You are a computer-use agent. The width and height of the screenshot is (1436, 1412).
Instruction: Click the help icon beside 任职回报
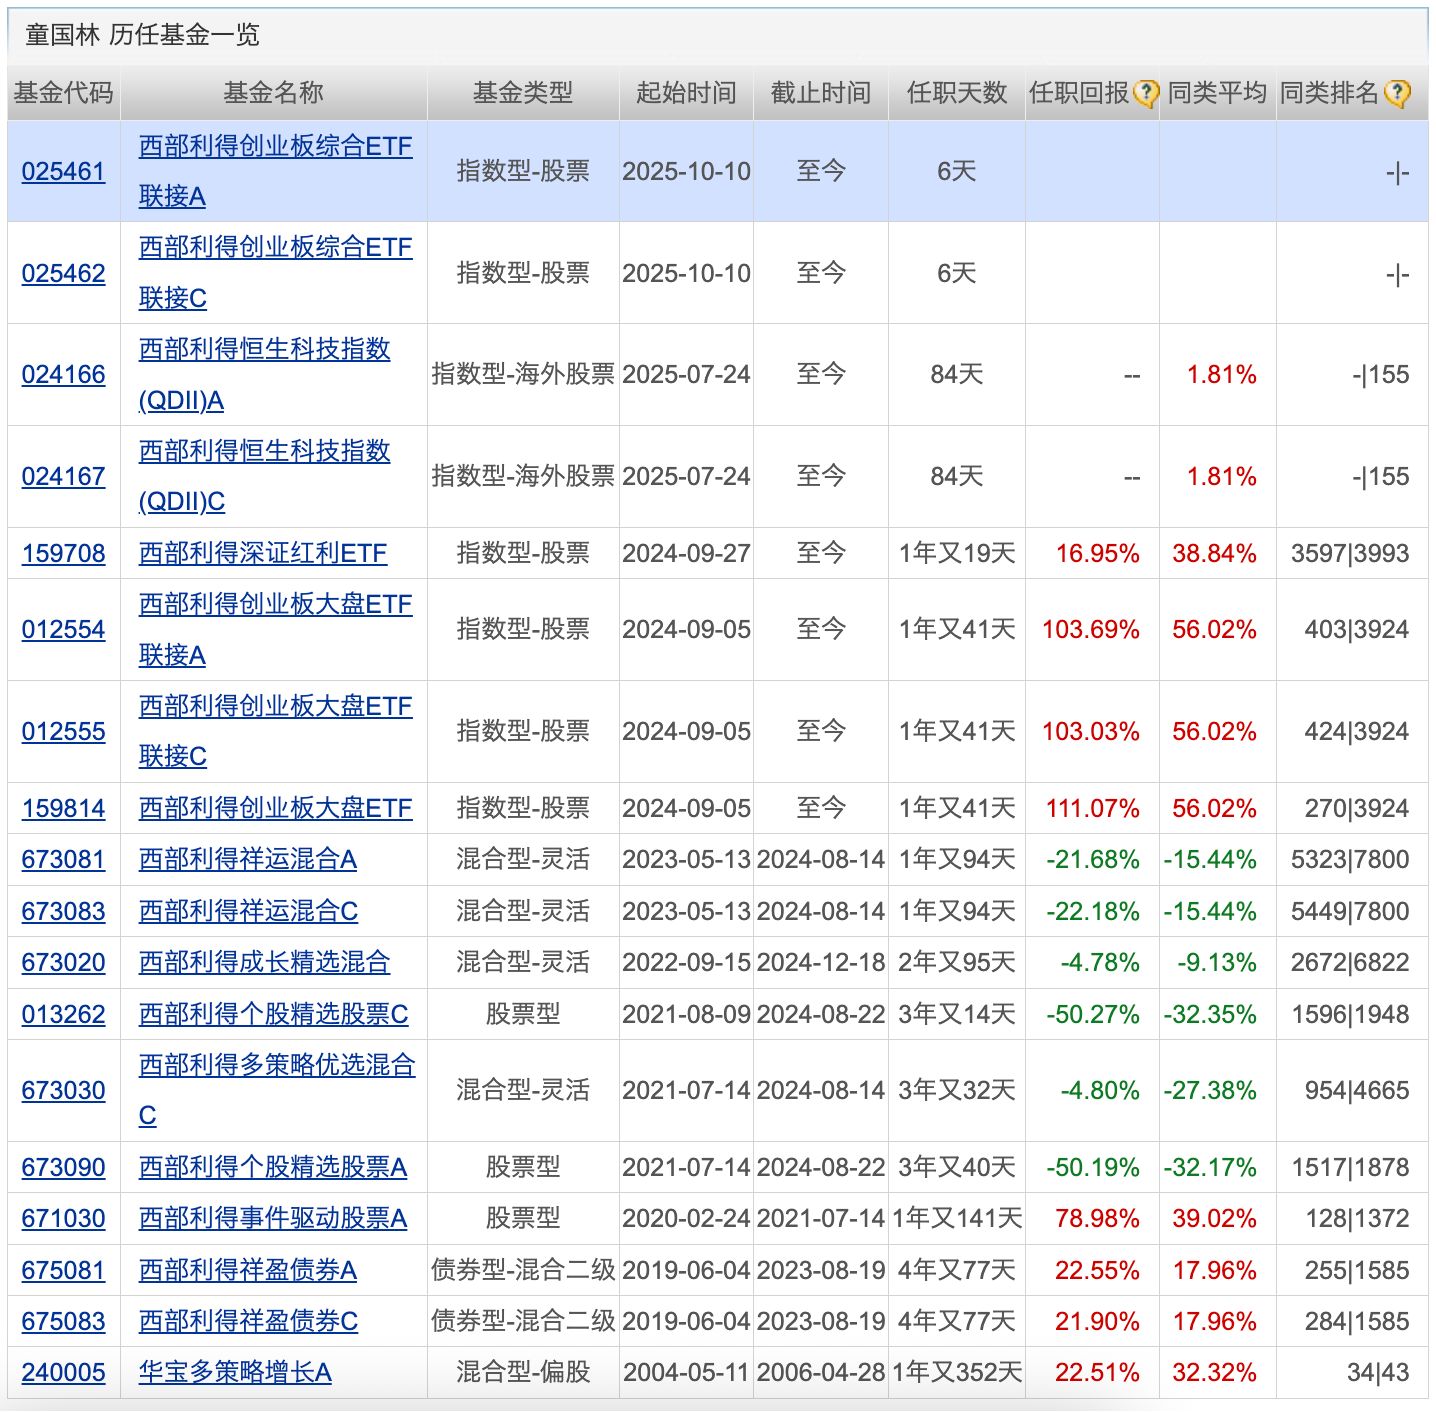coord(1145,94)
